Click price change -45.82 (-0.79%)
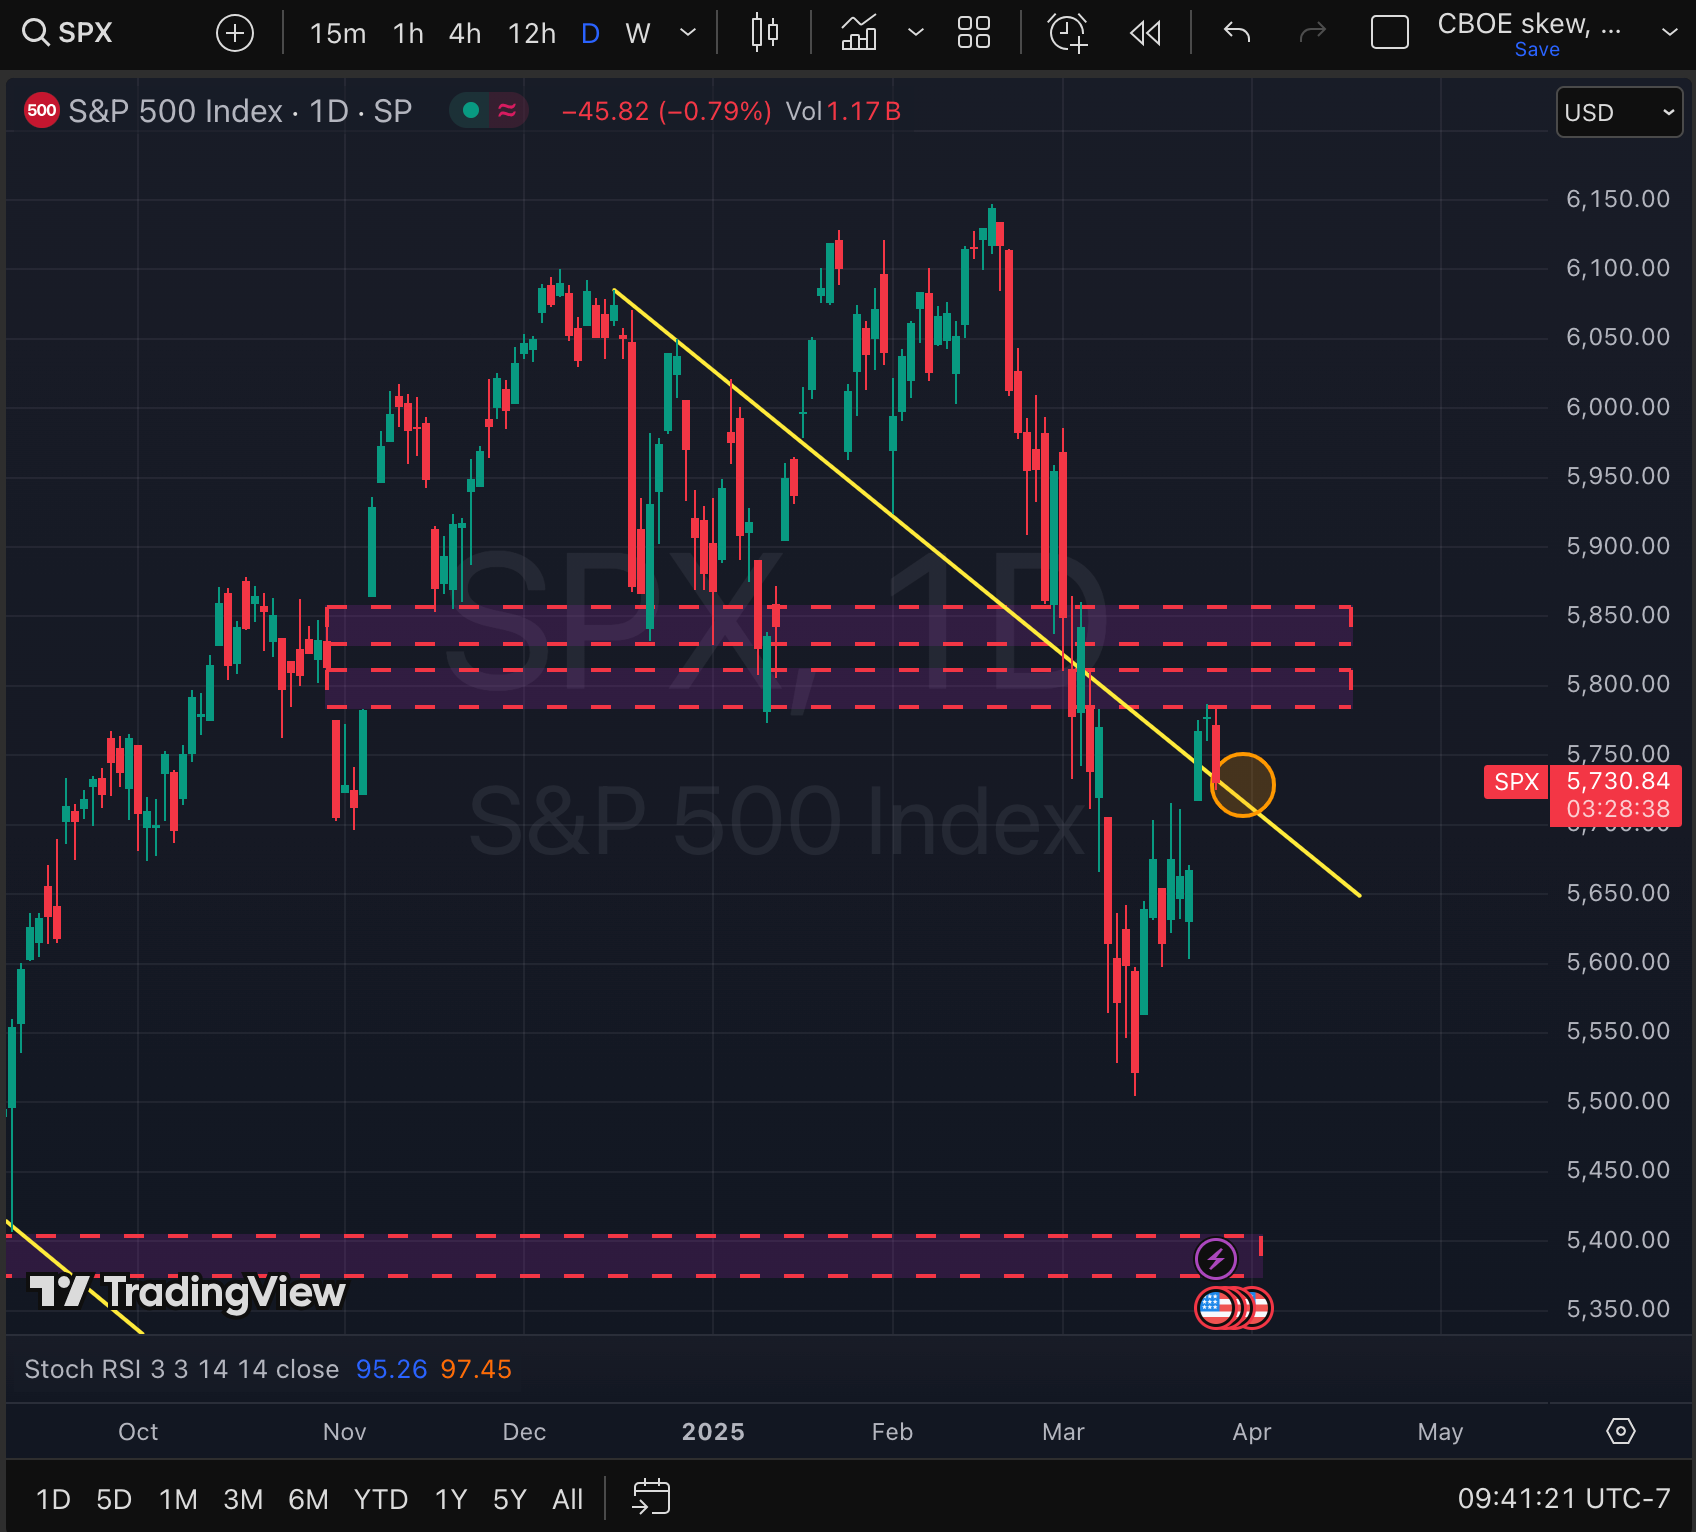The height and width of the screenshot is (1532, 1696). (667, 111)
